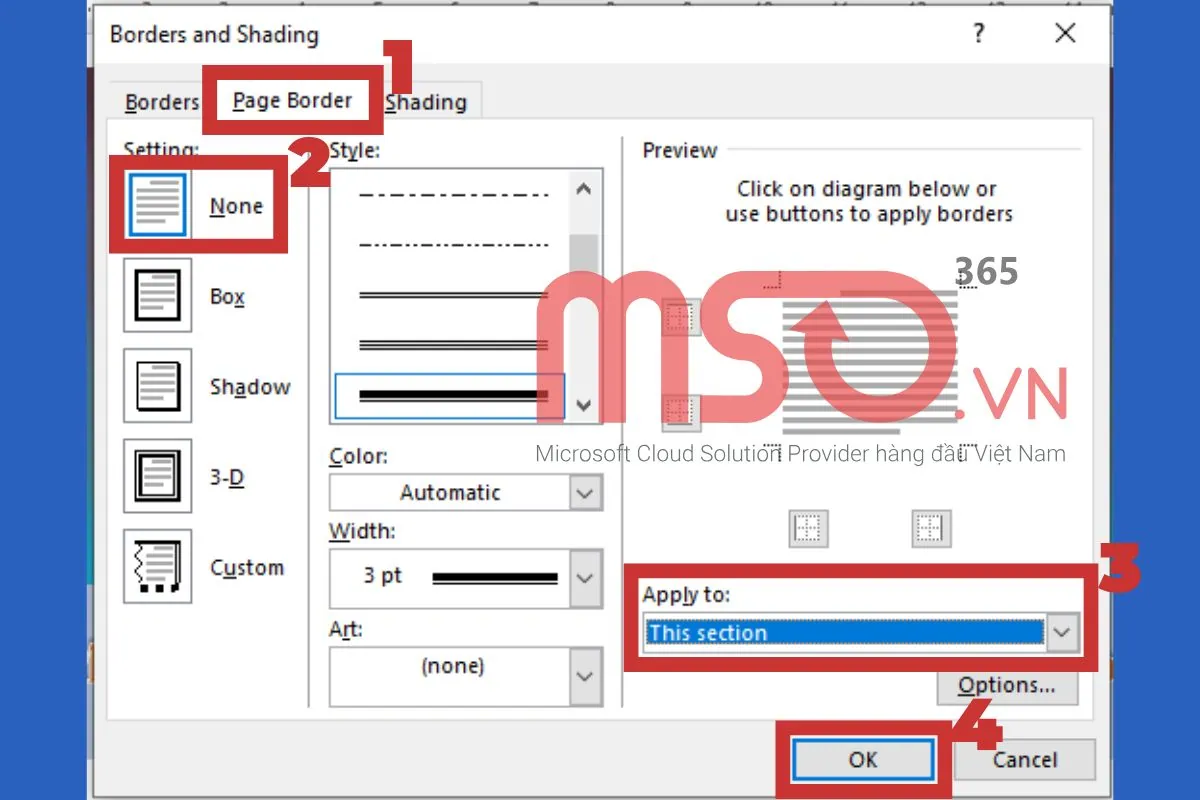Open the Shading tab
This screenshot has height=800, width=1200.
(x=426, y=103)
